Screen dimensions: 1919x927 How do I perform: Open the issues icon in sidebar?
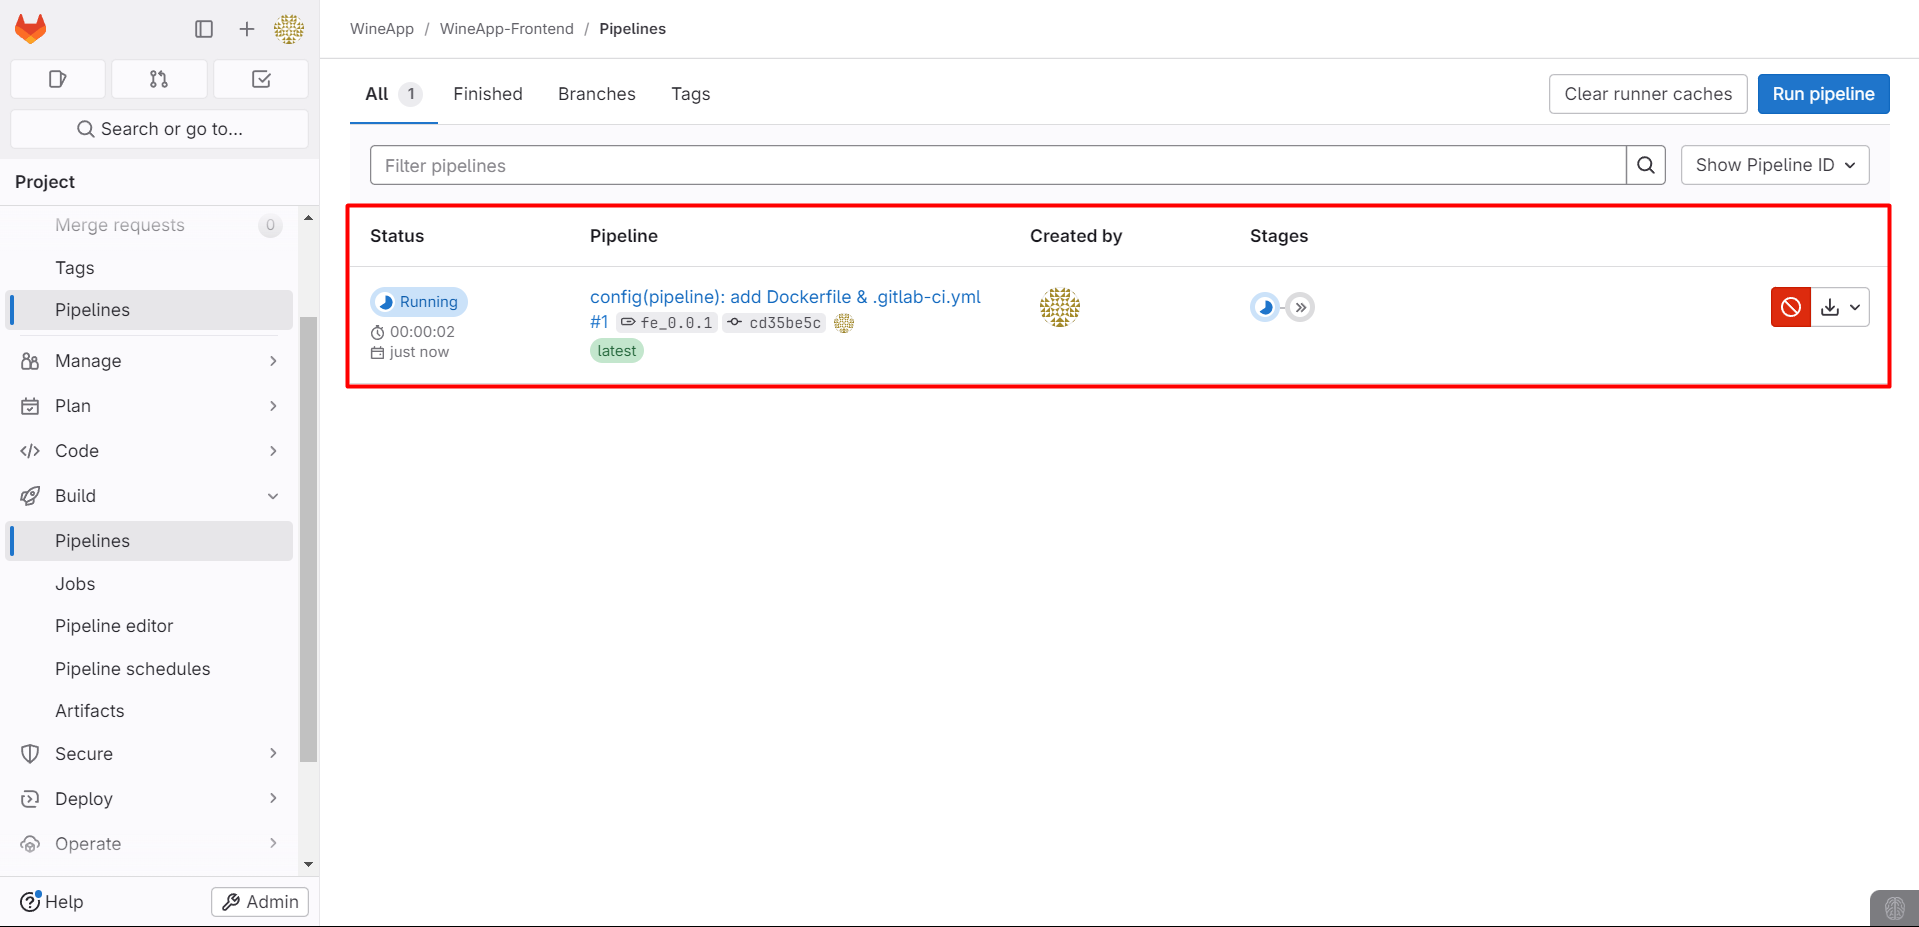[x=58, y=79]
